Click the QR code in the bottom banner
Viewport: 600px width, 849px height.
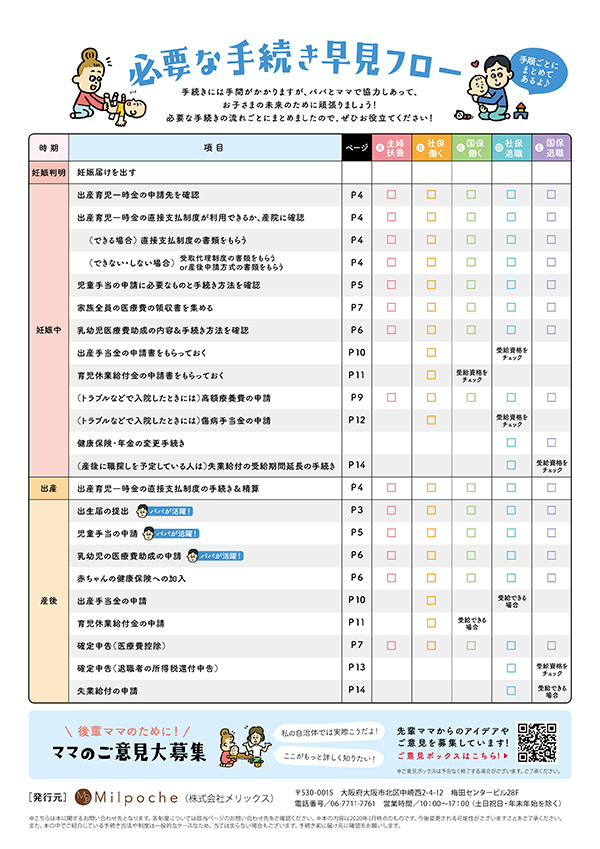click(537, 742)
